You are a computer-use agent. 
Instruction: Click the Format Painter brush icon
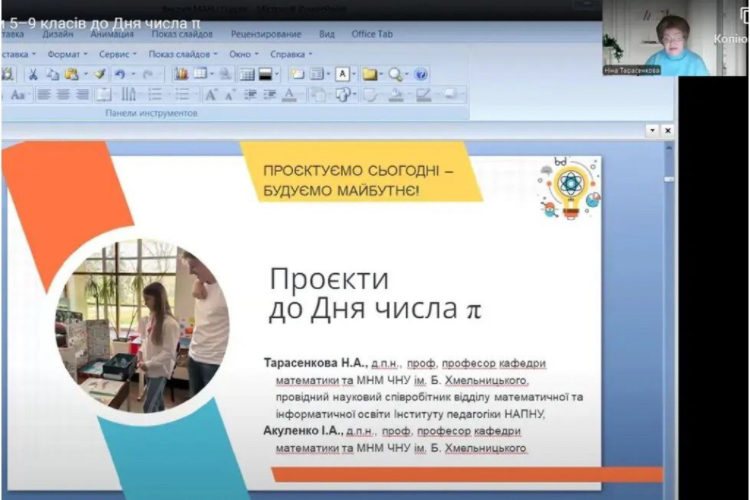100,74
